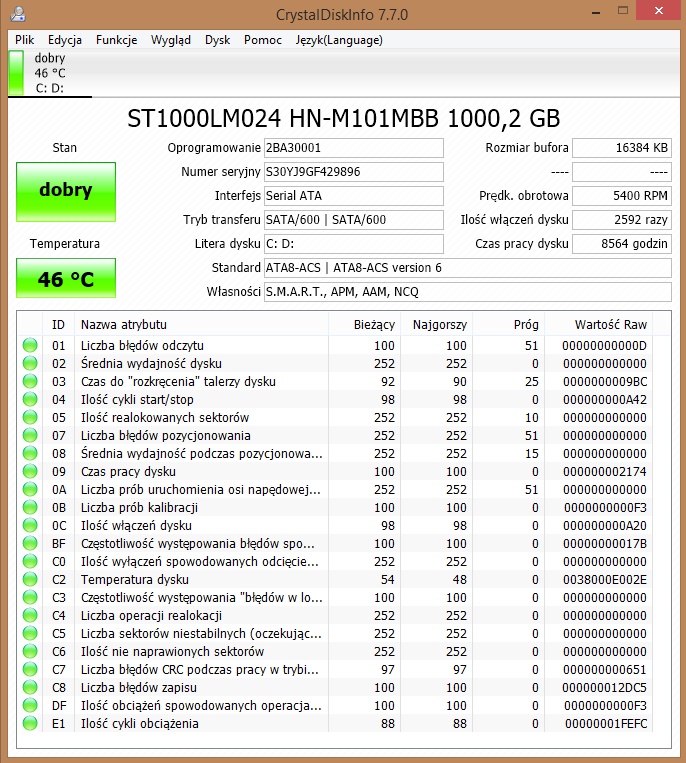The width and height of the screenshot is (686, 763).
Task: Click the Tryb transferu field SATA/600
Action: (x=354, y=220)
